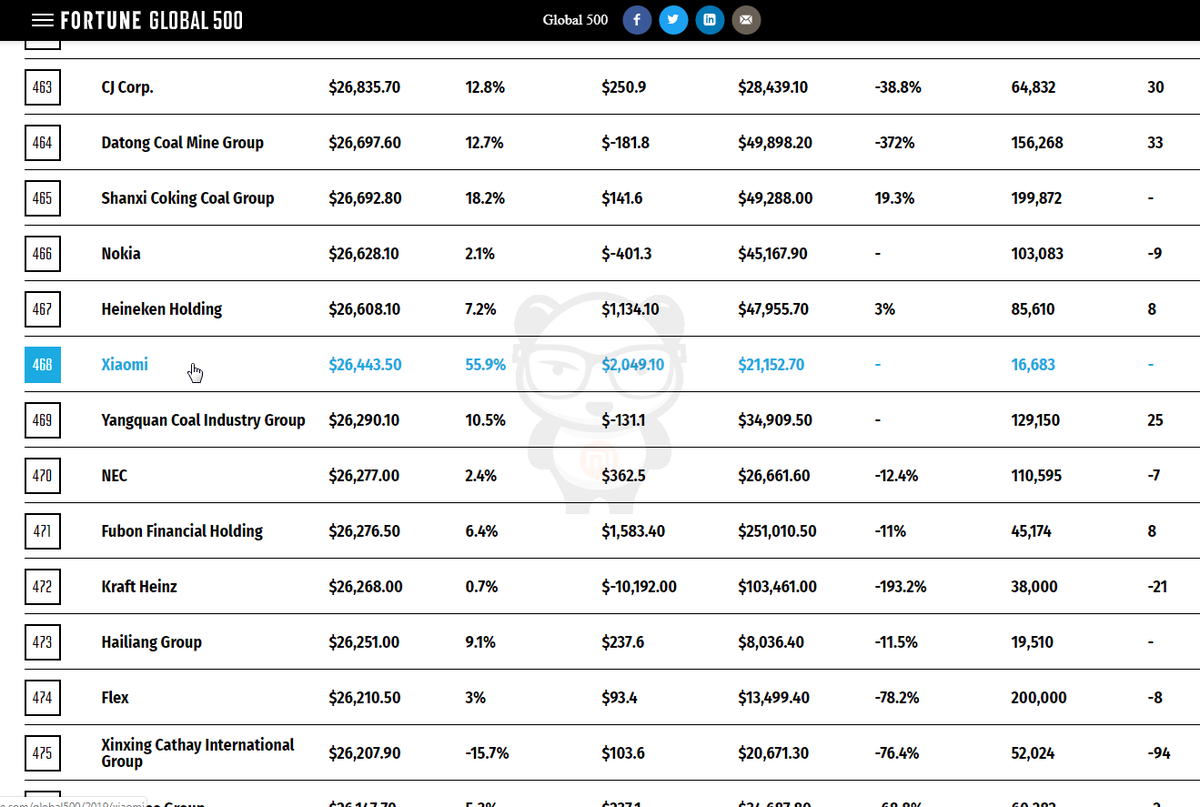This screenshot has width=1200, height=807.
Task: Select the Kraft Heinz company name
Action: click(x=139, y=587)
